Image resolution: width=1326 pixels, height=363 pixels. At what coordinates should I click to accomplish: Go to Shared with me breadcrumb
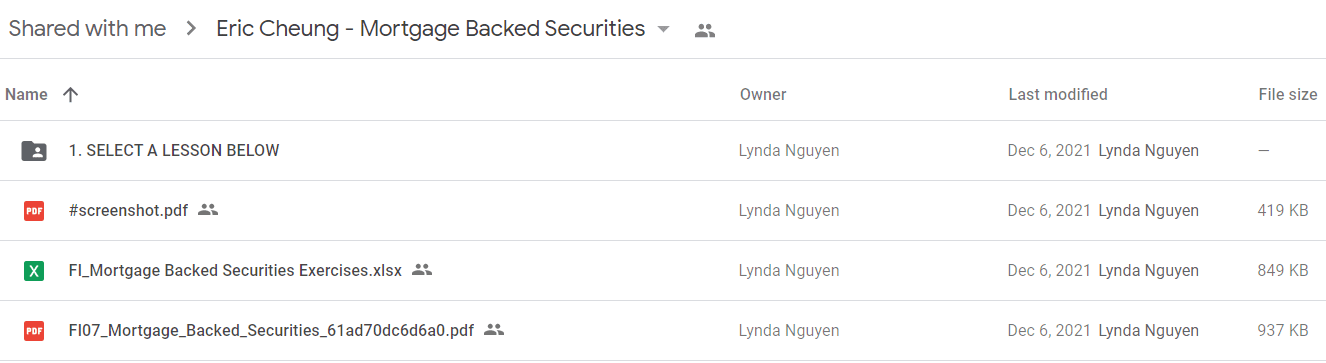(87, 30)
